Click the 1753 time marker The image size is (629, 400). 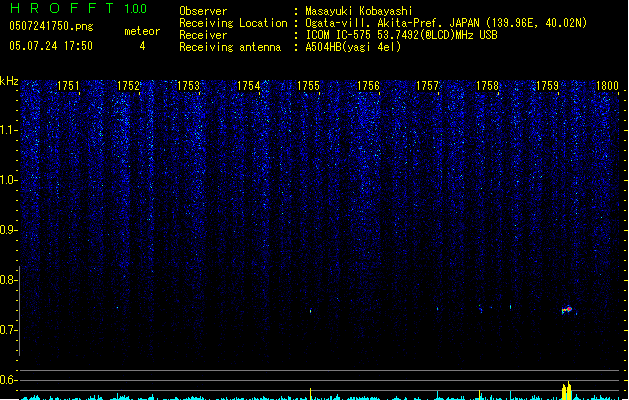pos(188,86)
